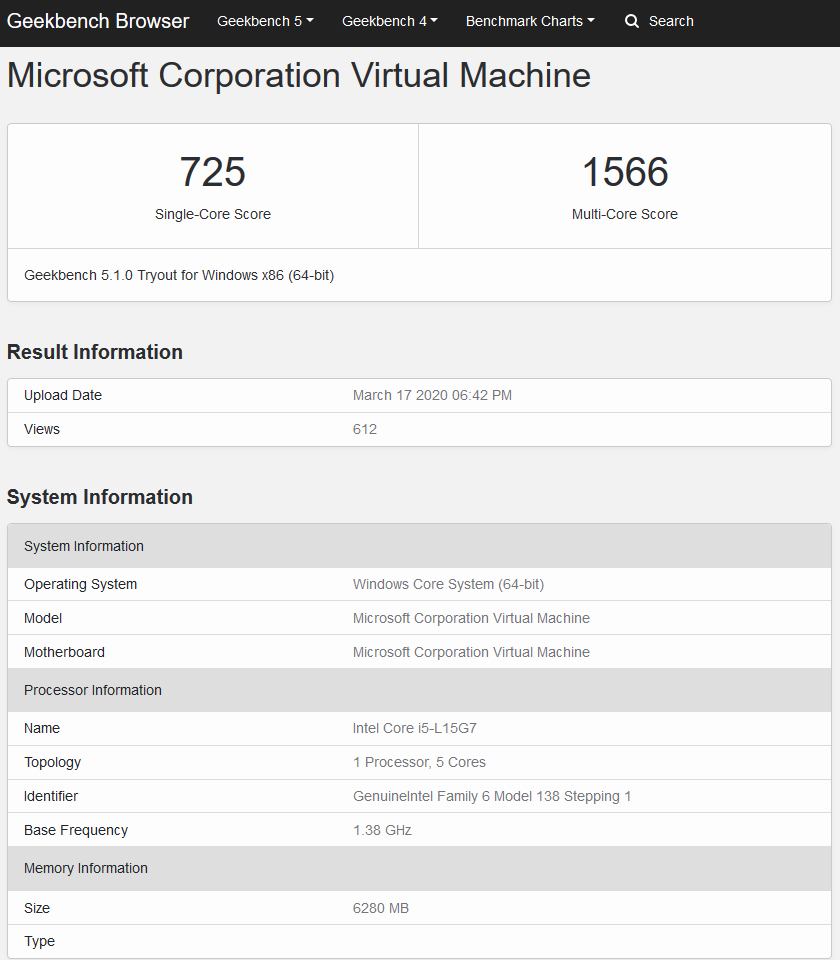Click the Geekbench 5.1.0 Tryout version text
The width and height of the screenshot is (840, 960).
click(x=179, y=276)
